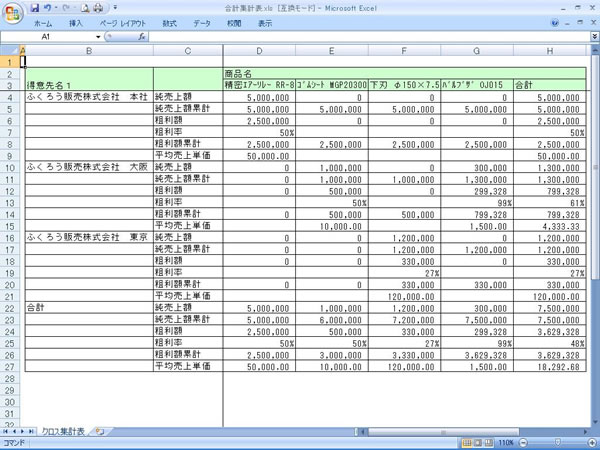Select column D header

pyautogui.click(x=259, y=51)
